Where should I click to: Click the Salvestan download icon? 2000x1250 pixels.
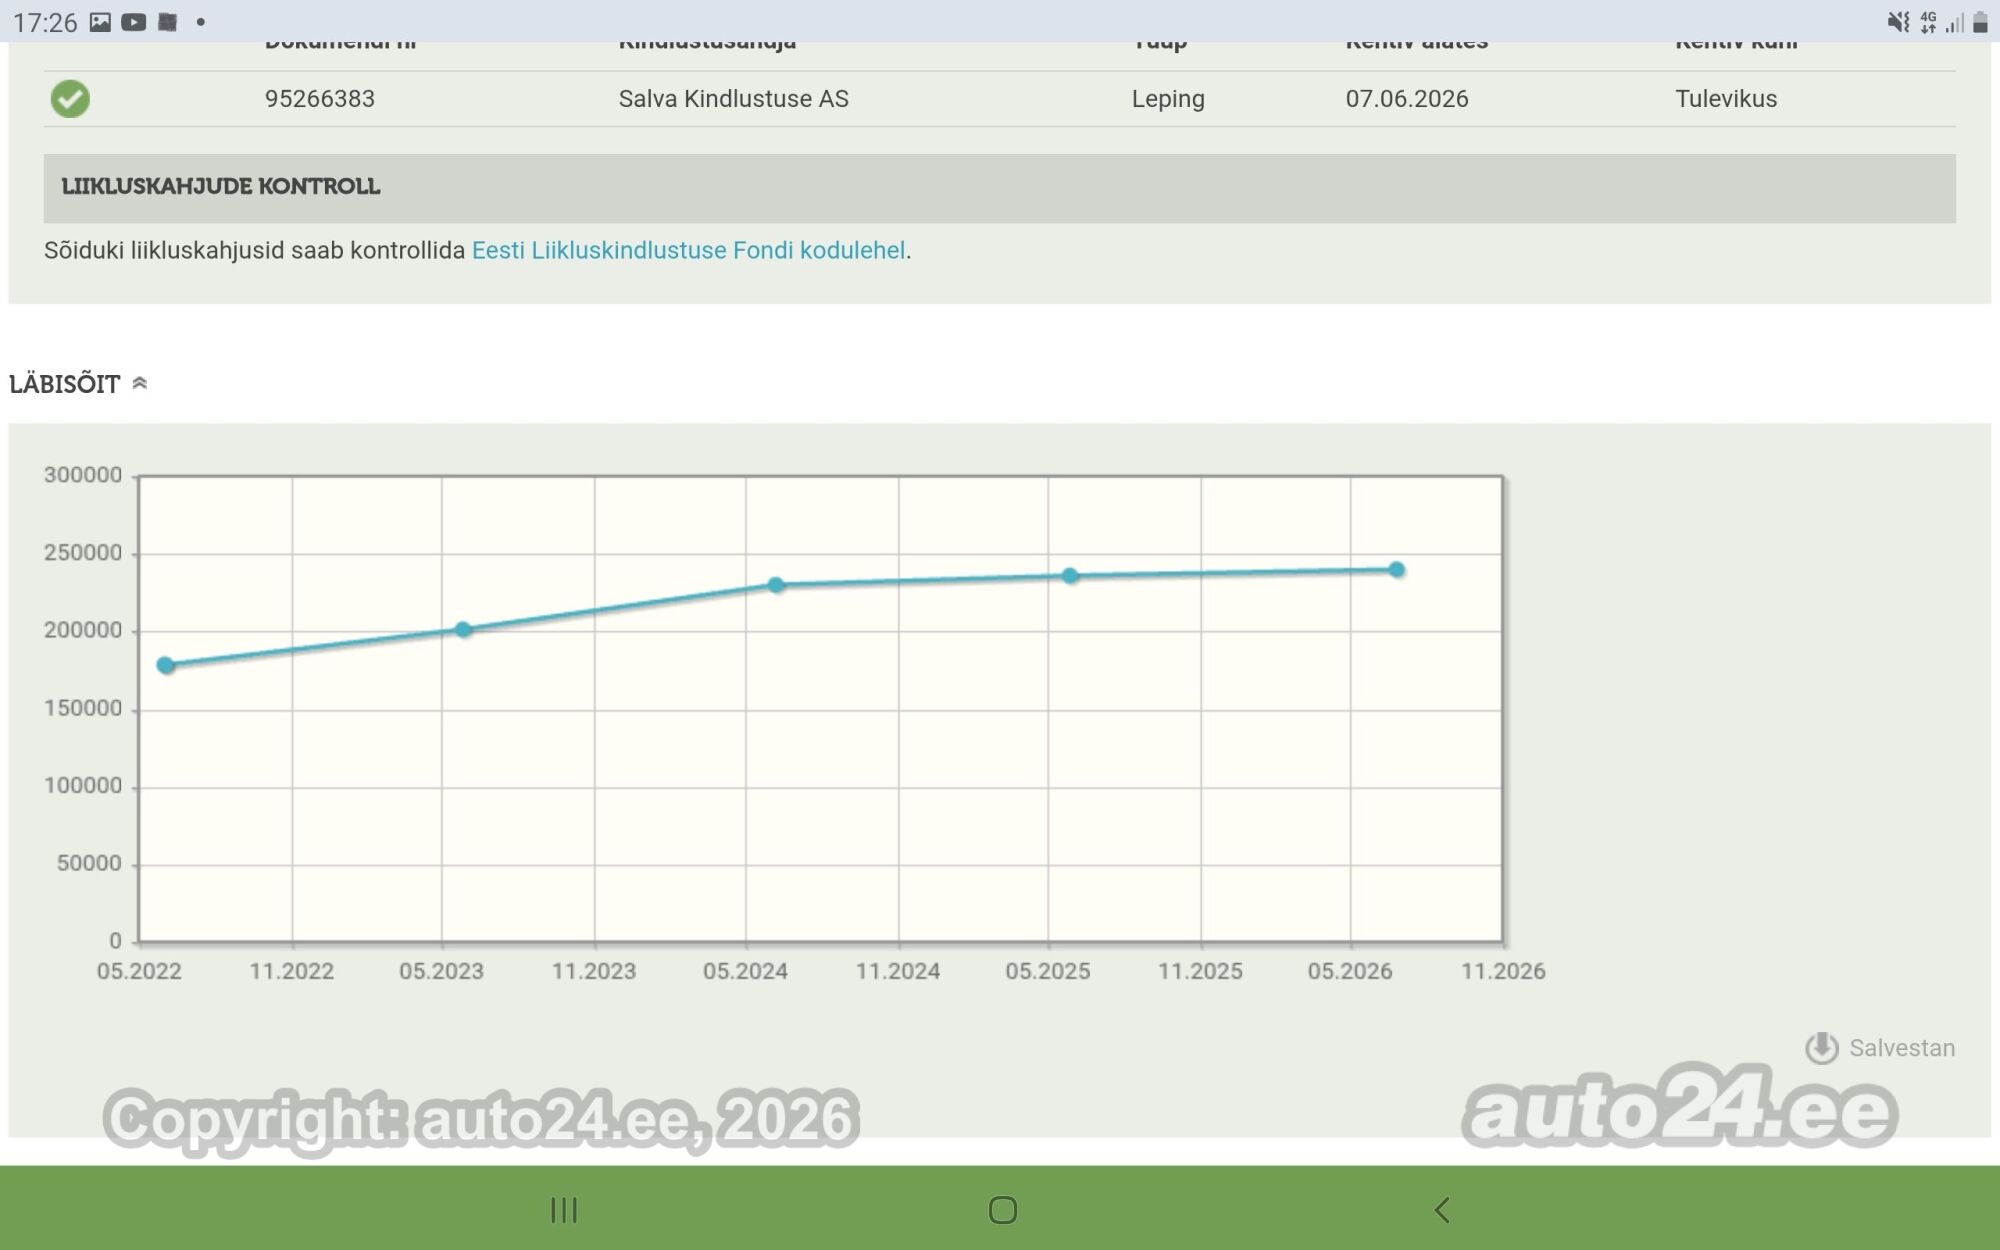pos(1821,1048)
